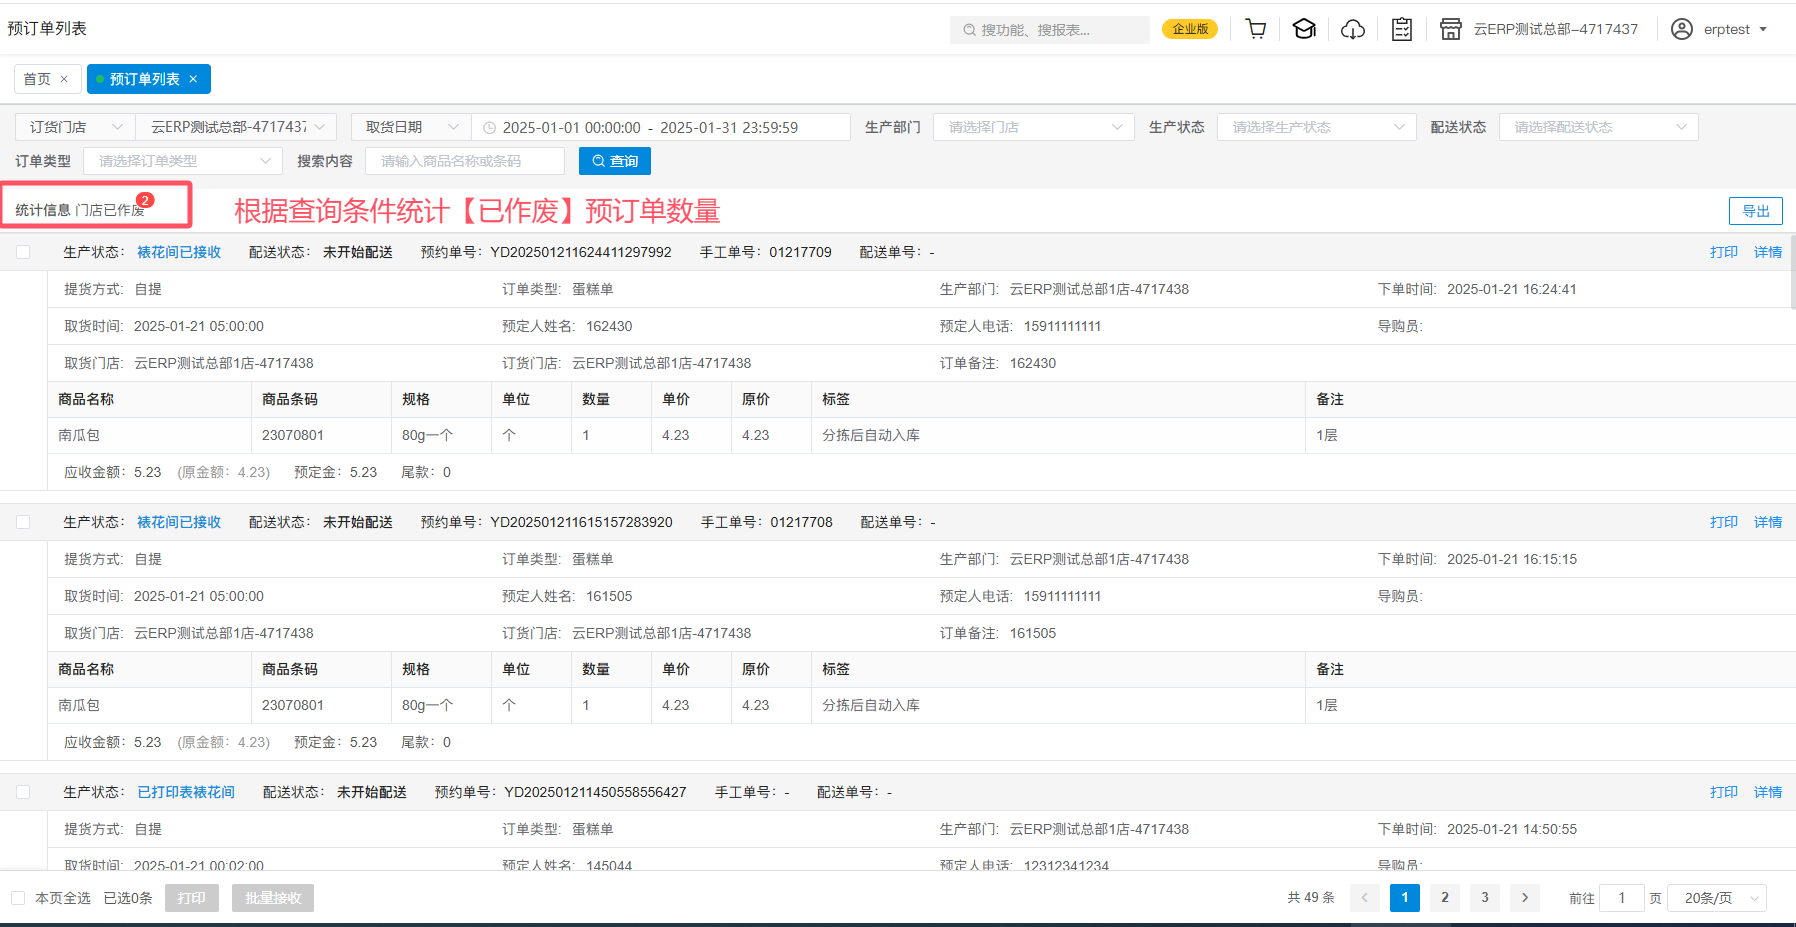Click the store icon beside 云ERP测试总部–4717437
Viewport: 1796px width, 927px height.
point(1451,29)
